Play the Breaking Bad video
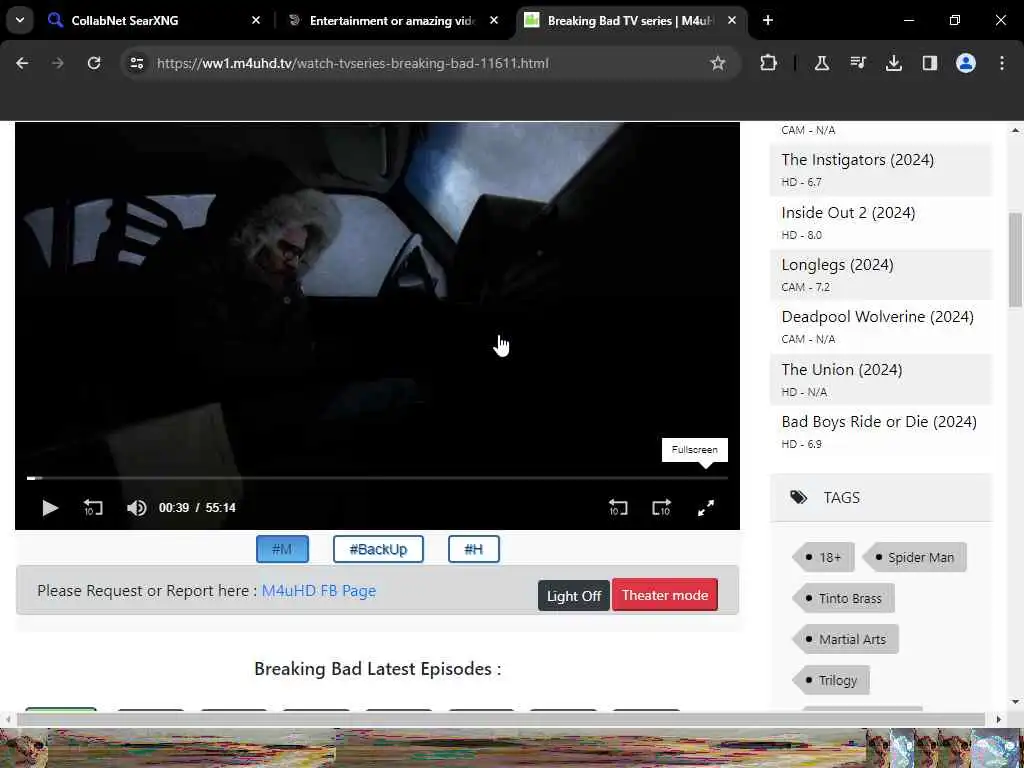Screen dimensions: 1024x768 pyautogui.click(x=50, y=507)
